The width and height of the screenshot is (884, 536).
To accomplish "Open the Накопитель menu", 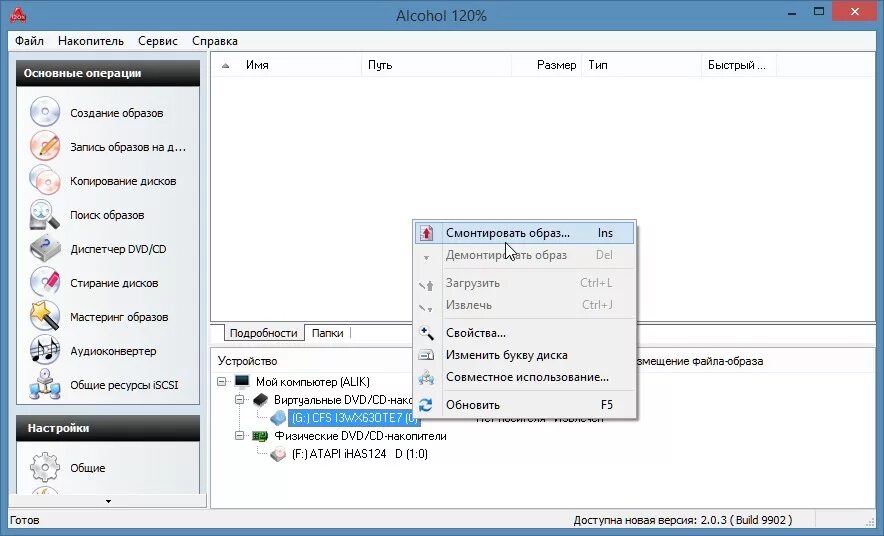I will pos(91,41).
